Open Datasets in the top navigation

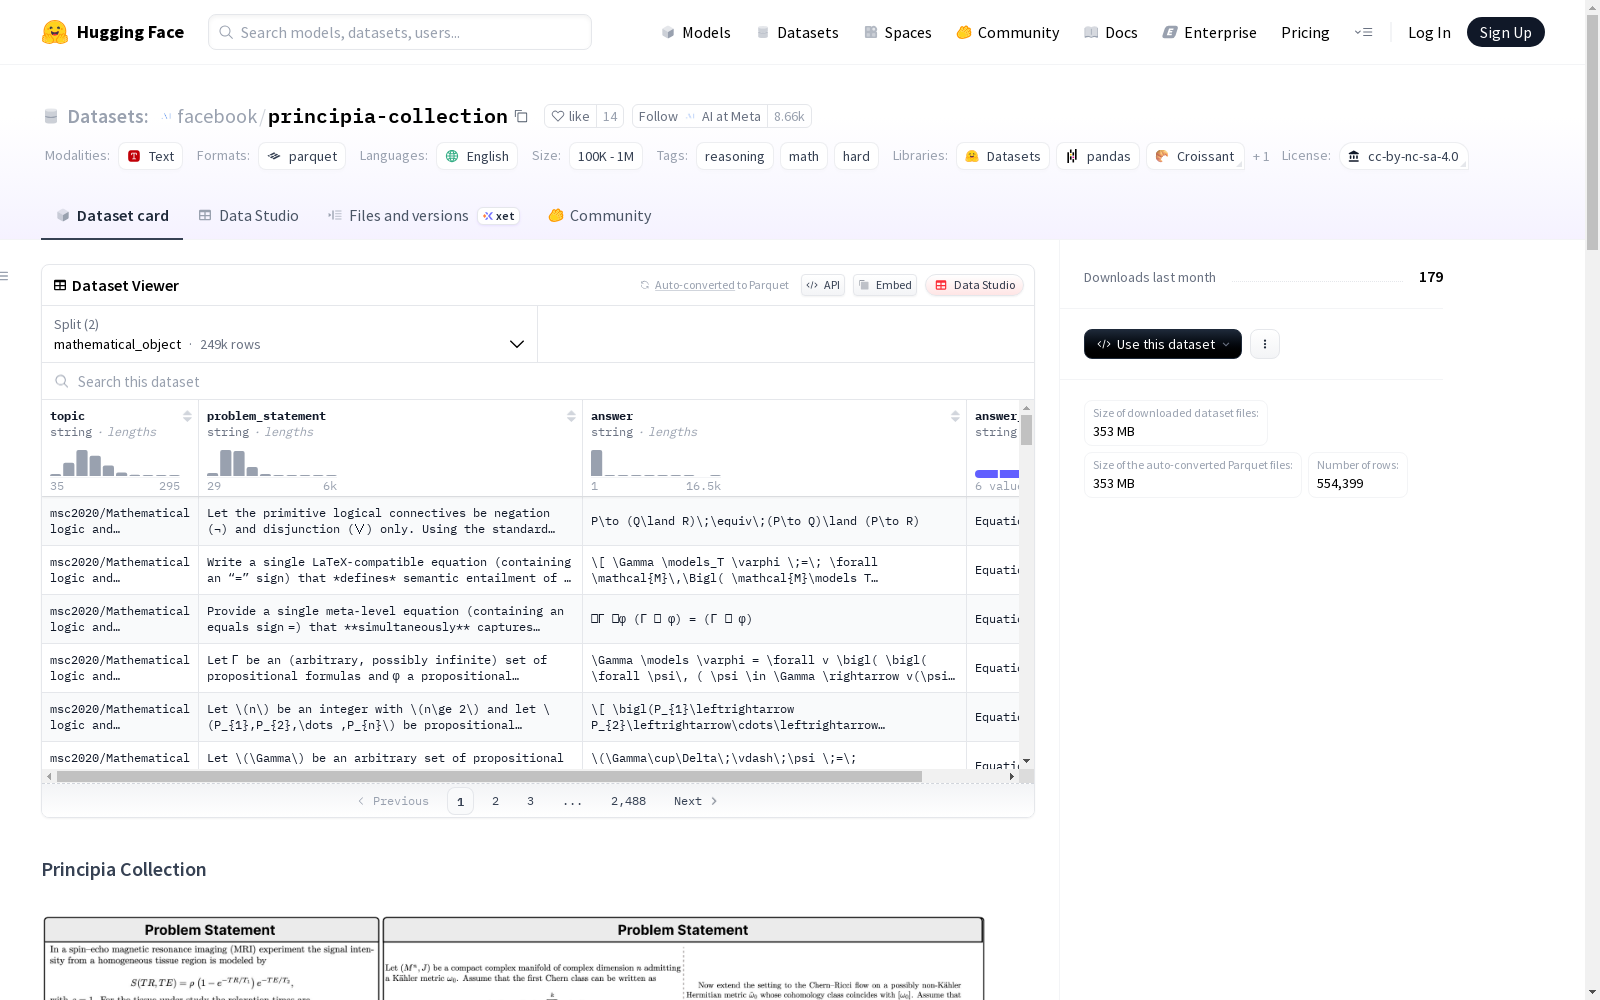point(797,32)
